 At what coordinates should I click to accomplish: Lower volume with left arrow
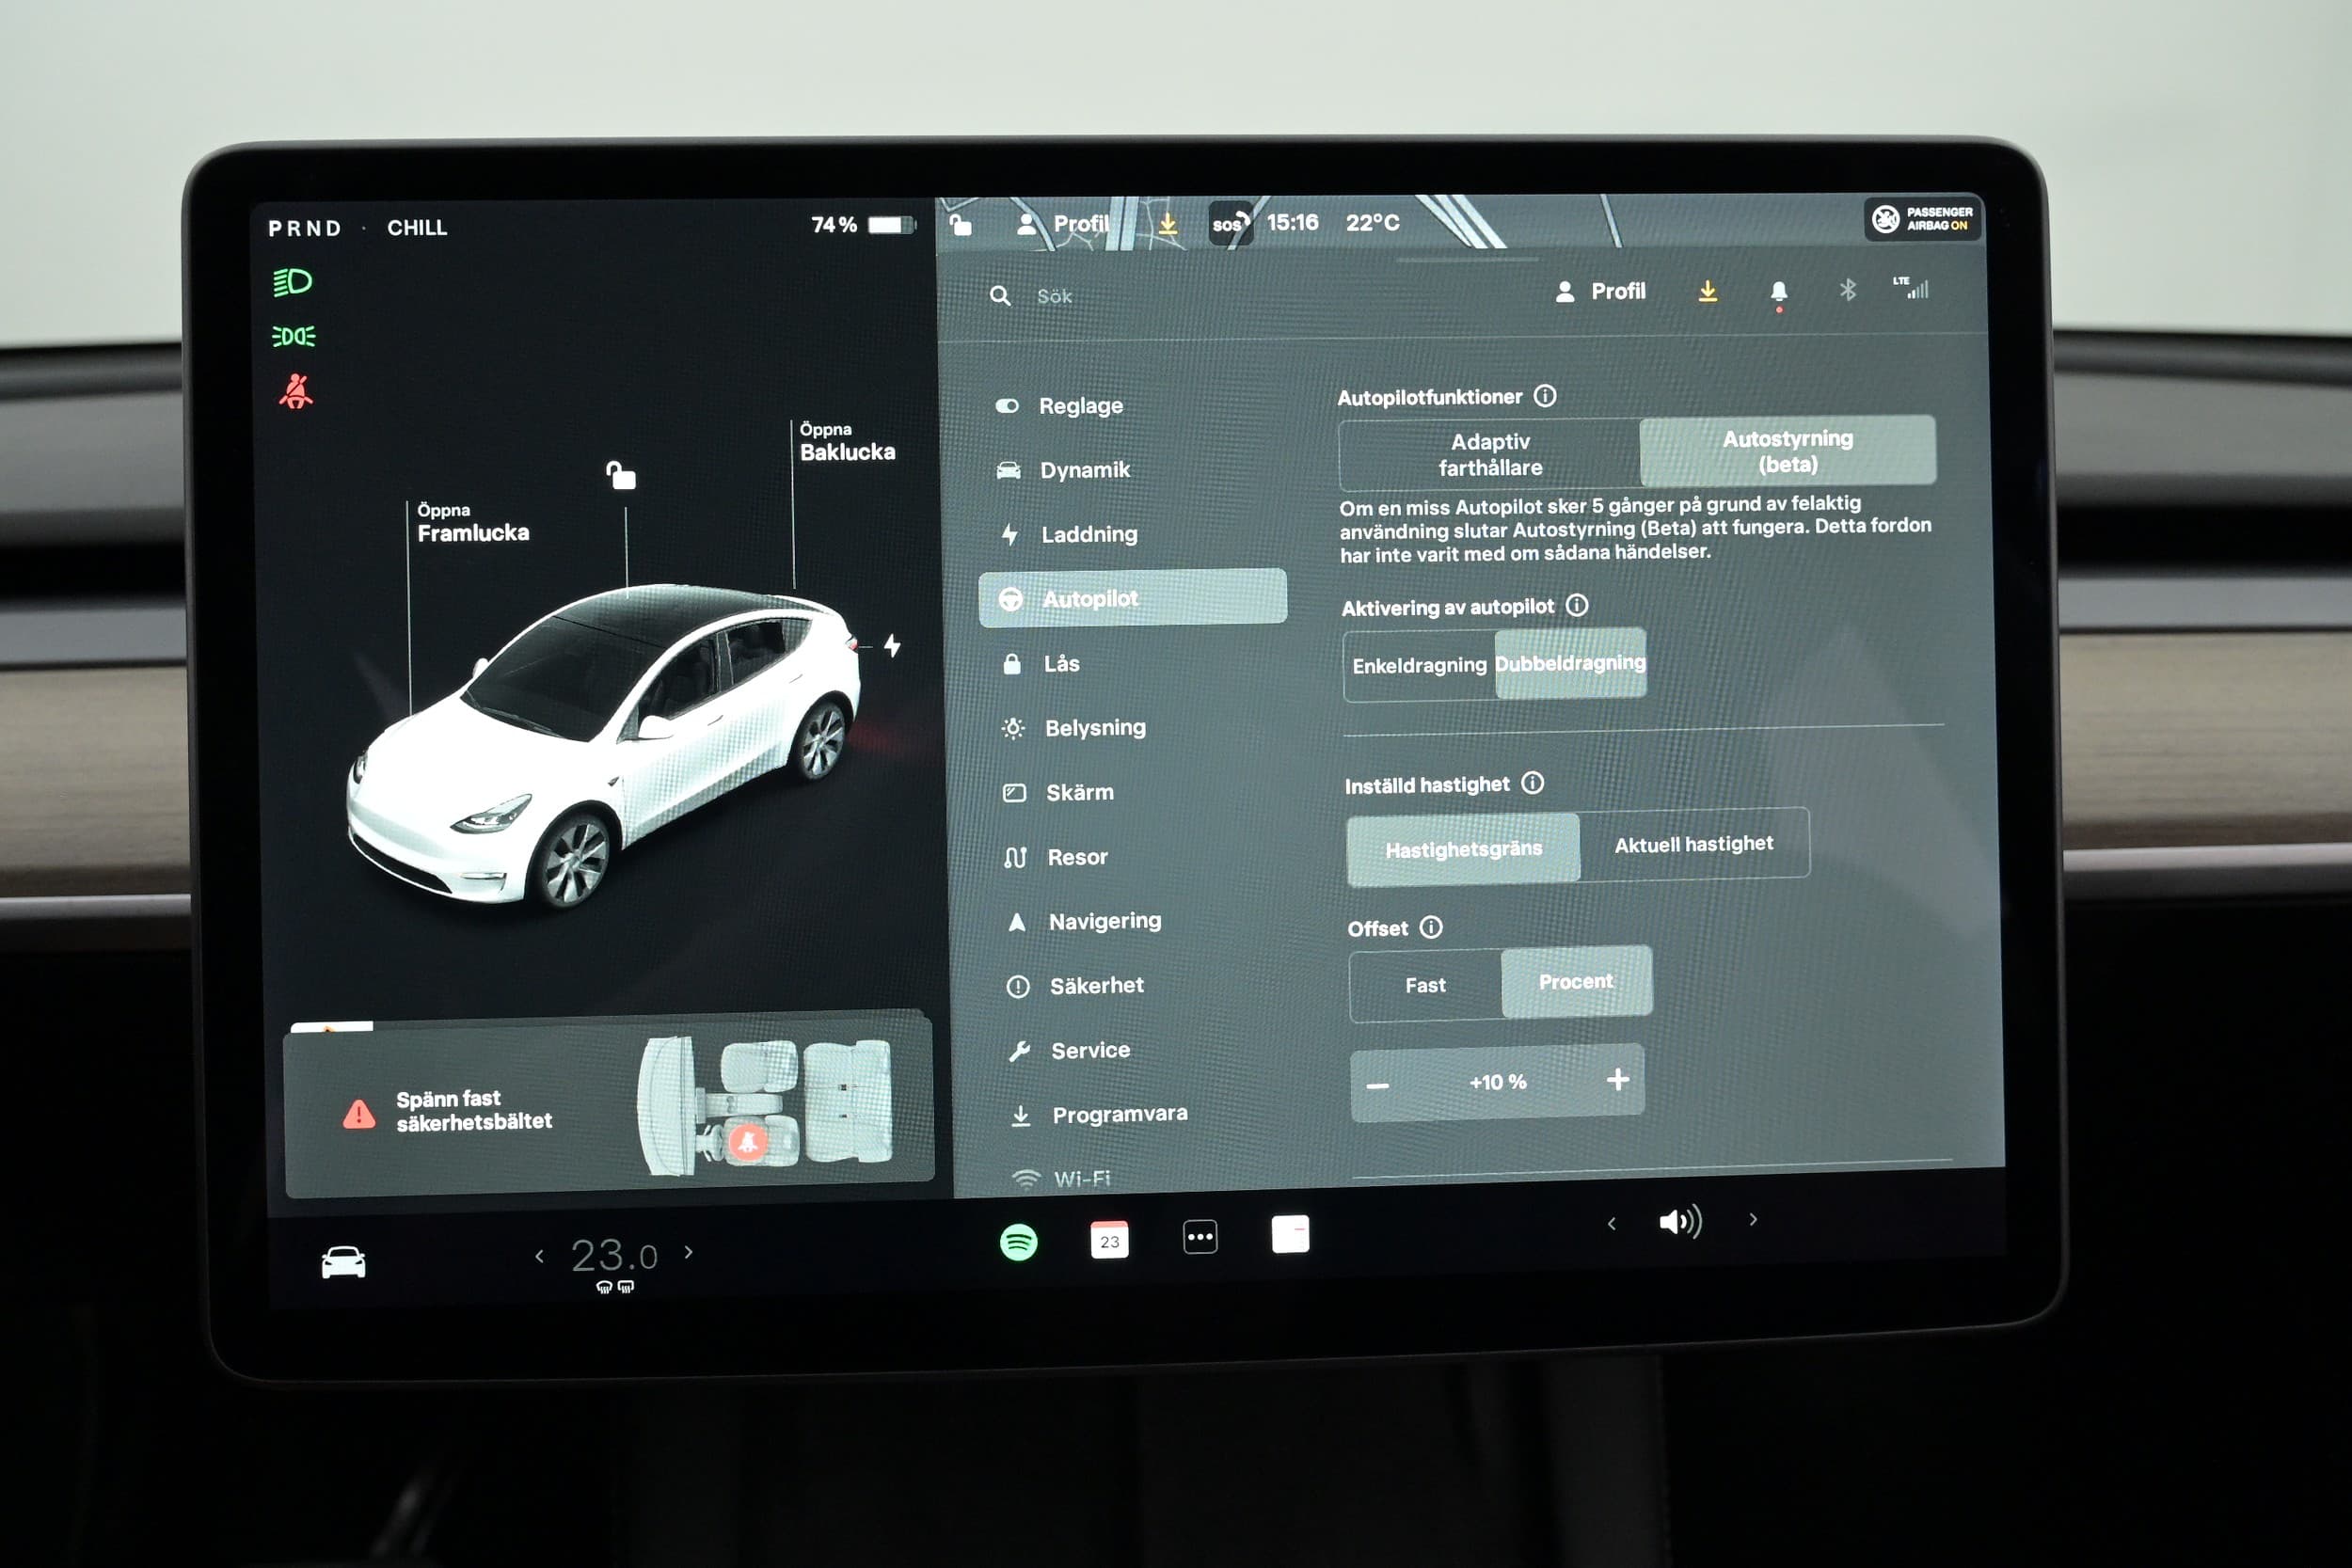tap(1611, 1223)
